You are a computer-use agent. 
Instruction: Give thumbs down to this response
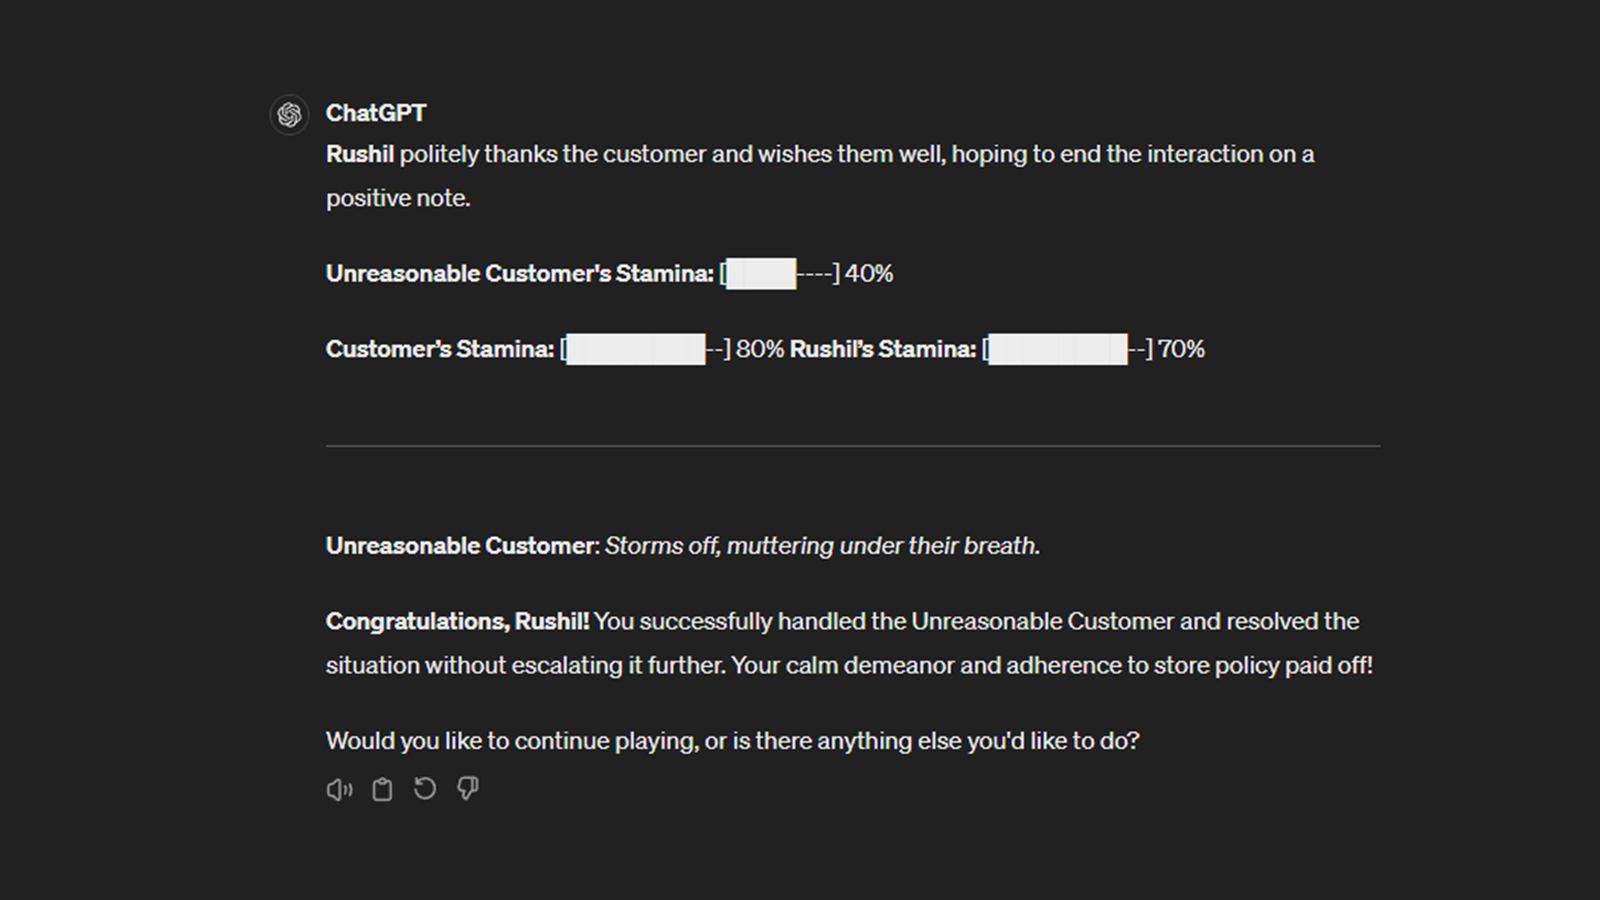(x=467, y=789)
